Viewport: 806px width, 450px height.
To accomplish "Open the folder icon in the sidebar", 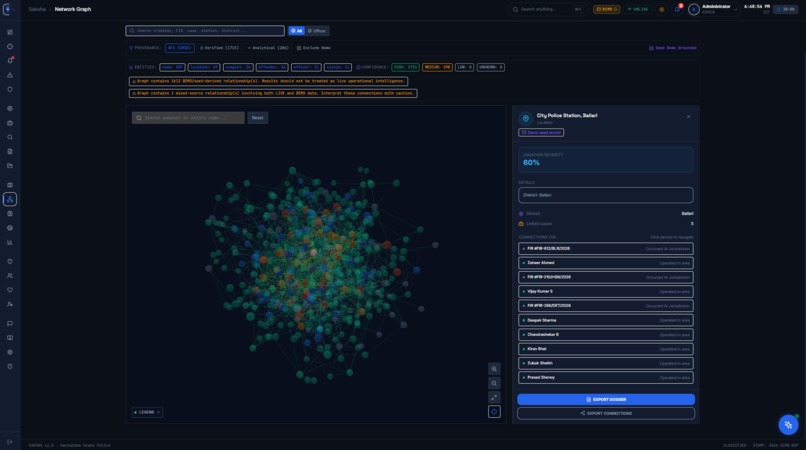I will click(10, 166).
